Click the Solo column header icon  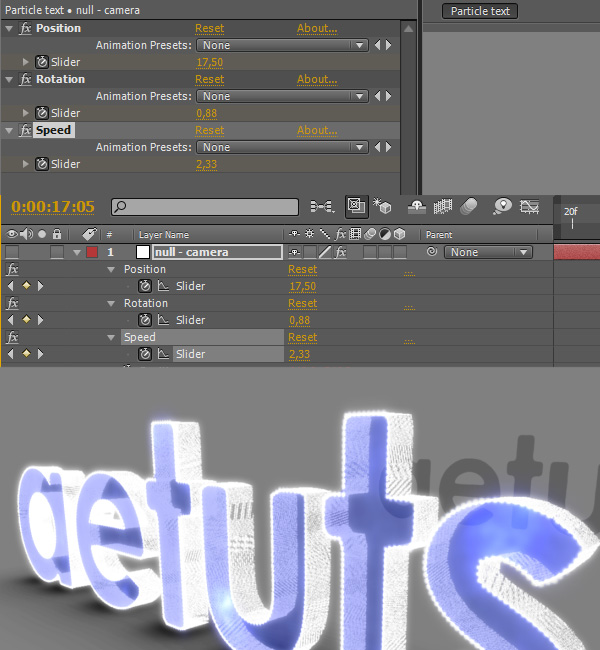(x=42, y=234)
